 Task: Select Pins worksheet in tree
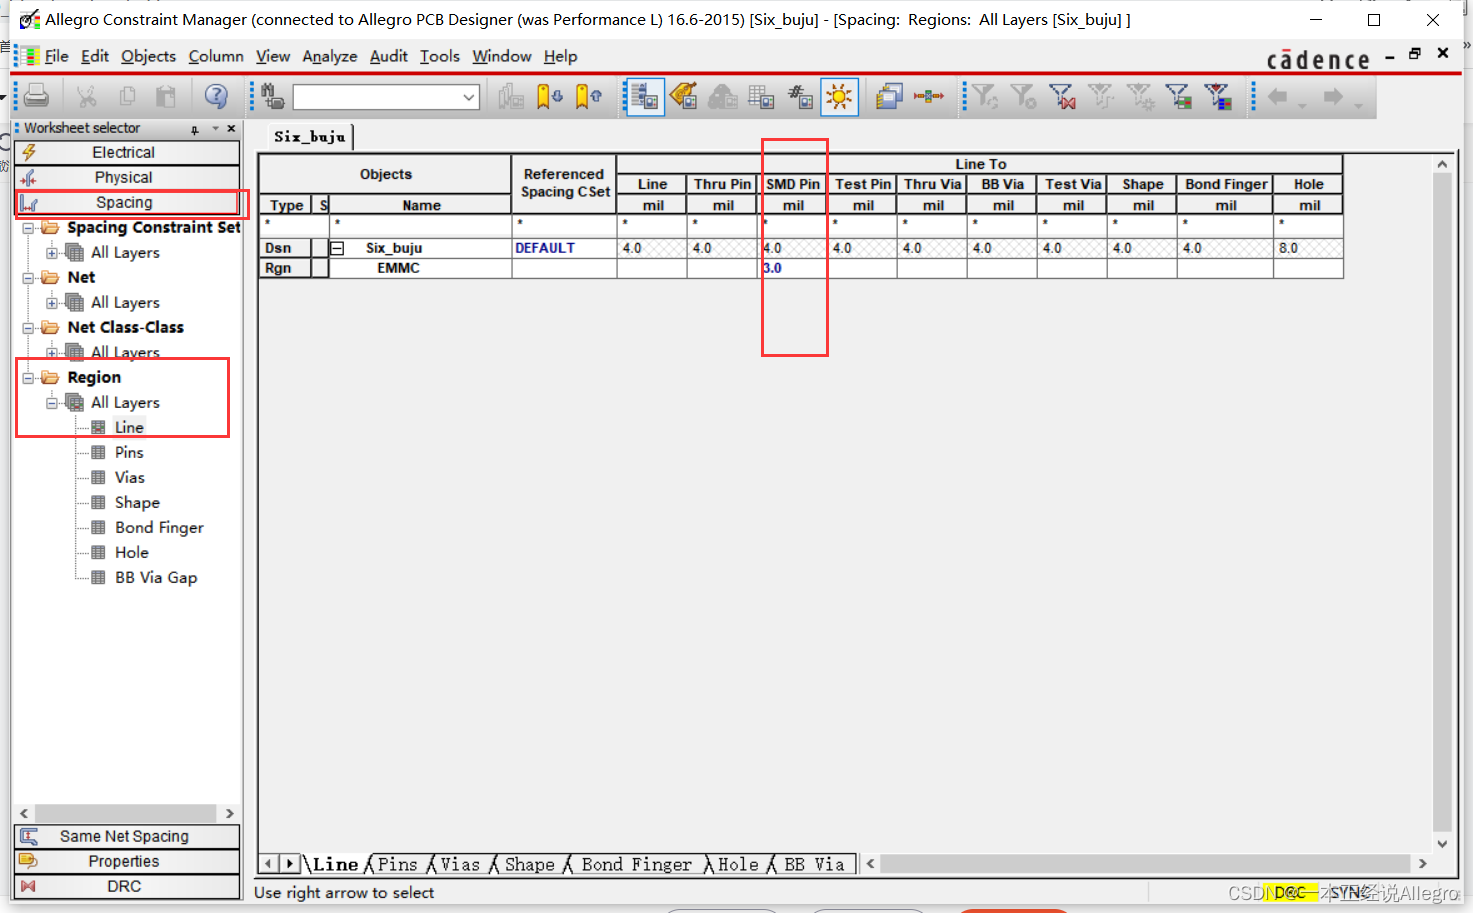click(x=129, y=452)
